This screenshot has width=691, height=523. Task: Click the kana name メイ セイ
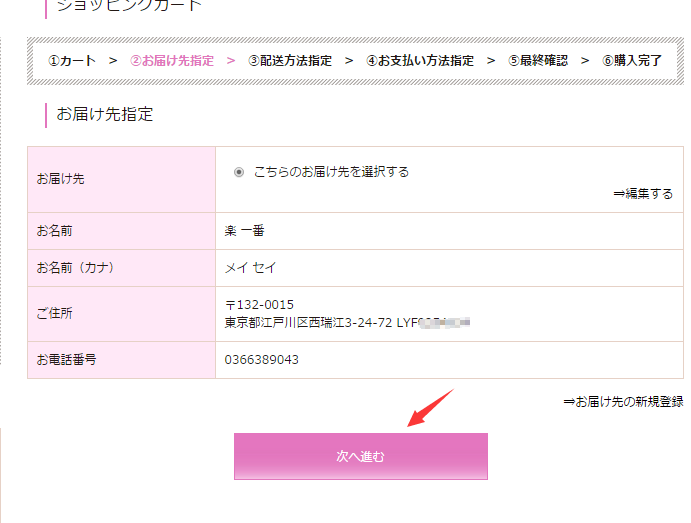tap(251, 268)
